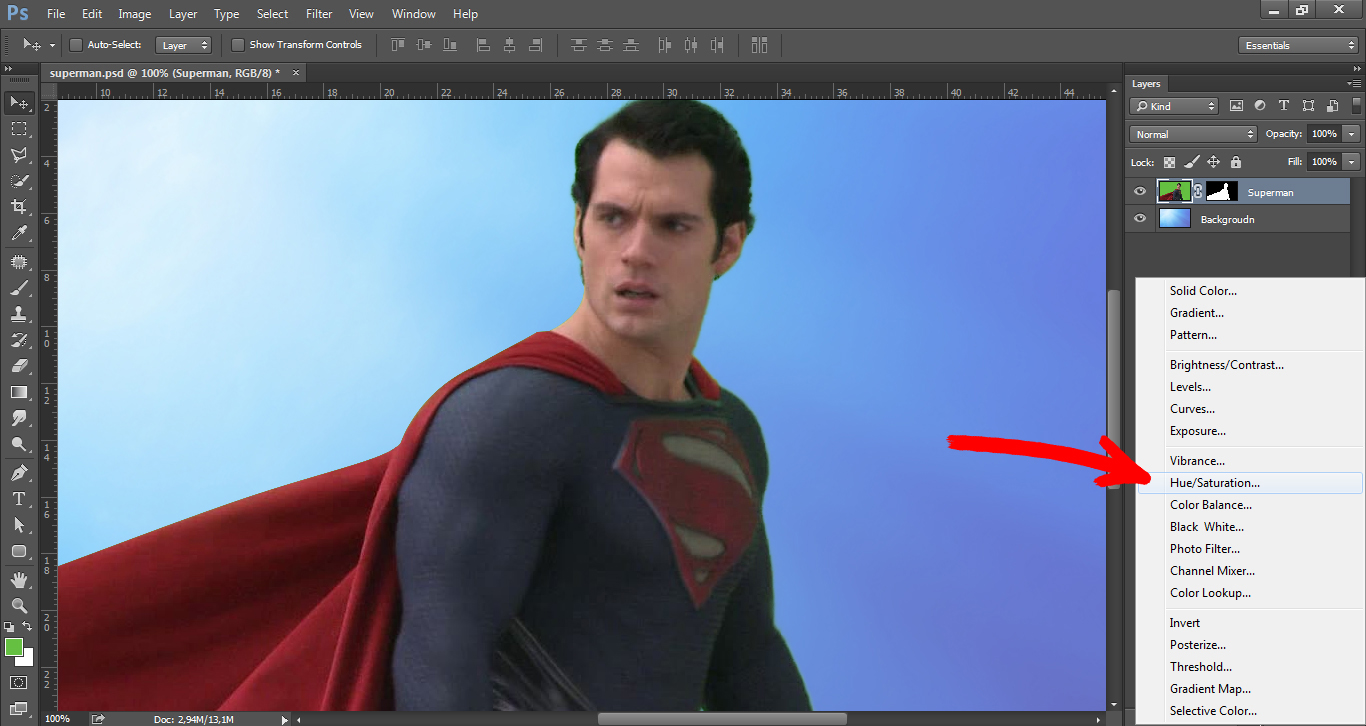Toggle type layers filter
Screen dimensions: 1366x726
[x=1284, y=106]
